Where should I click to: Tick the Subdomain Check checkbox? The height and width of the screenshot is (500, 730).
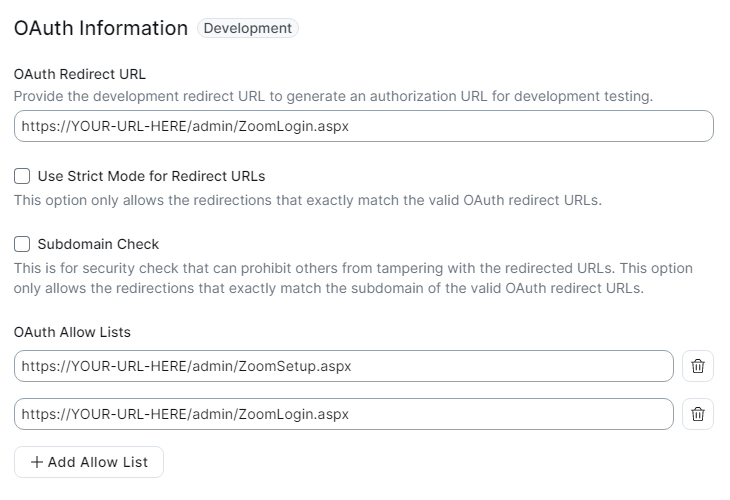pyautogui.click(x=22, y=244)
